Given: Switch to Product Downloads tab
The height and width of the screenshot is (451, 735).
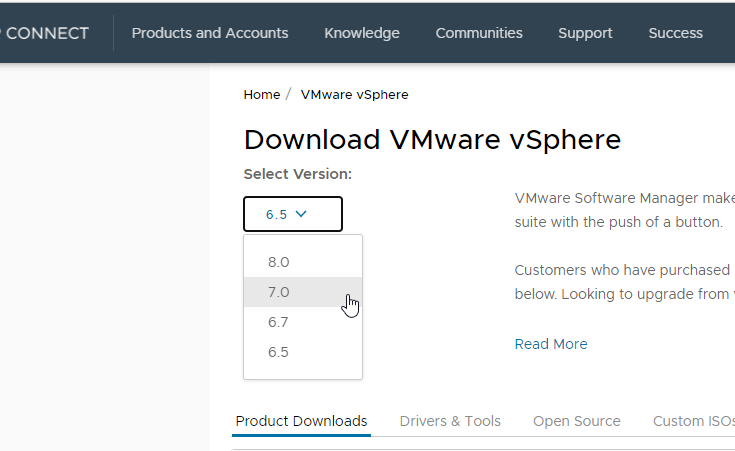Looking at the screenshot, I should 301,421.
